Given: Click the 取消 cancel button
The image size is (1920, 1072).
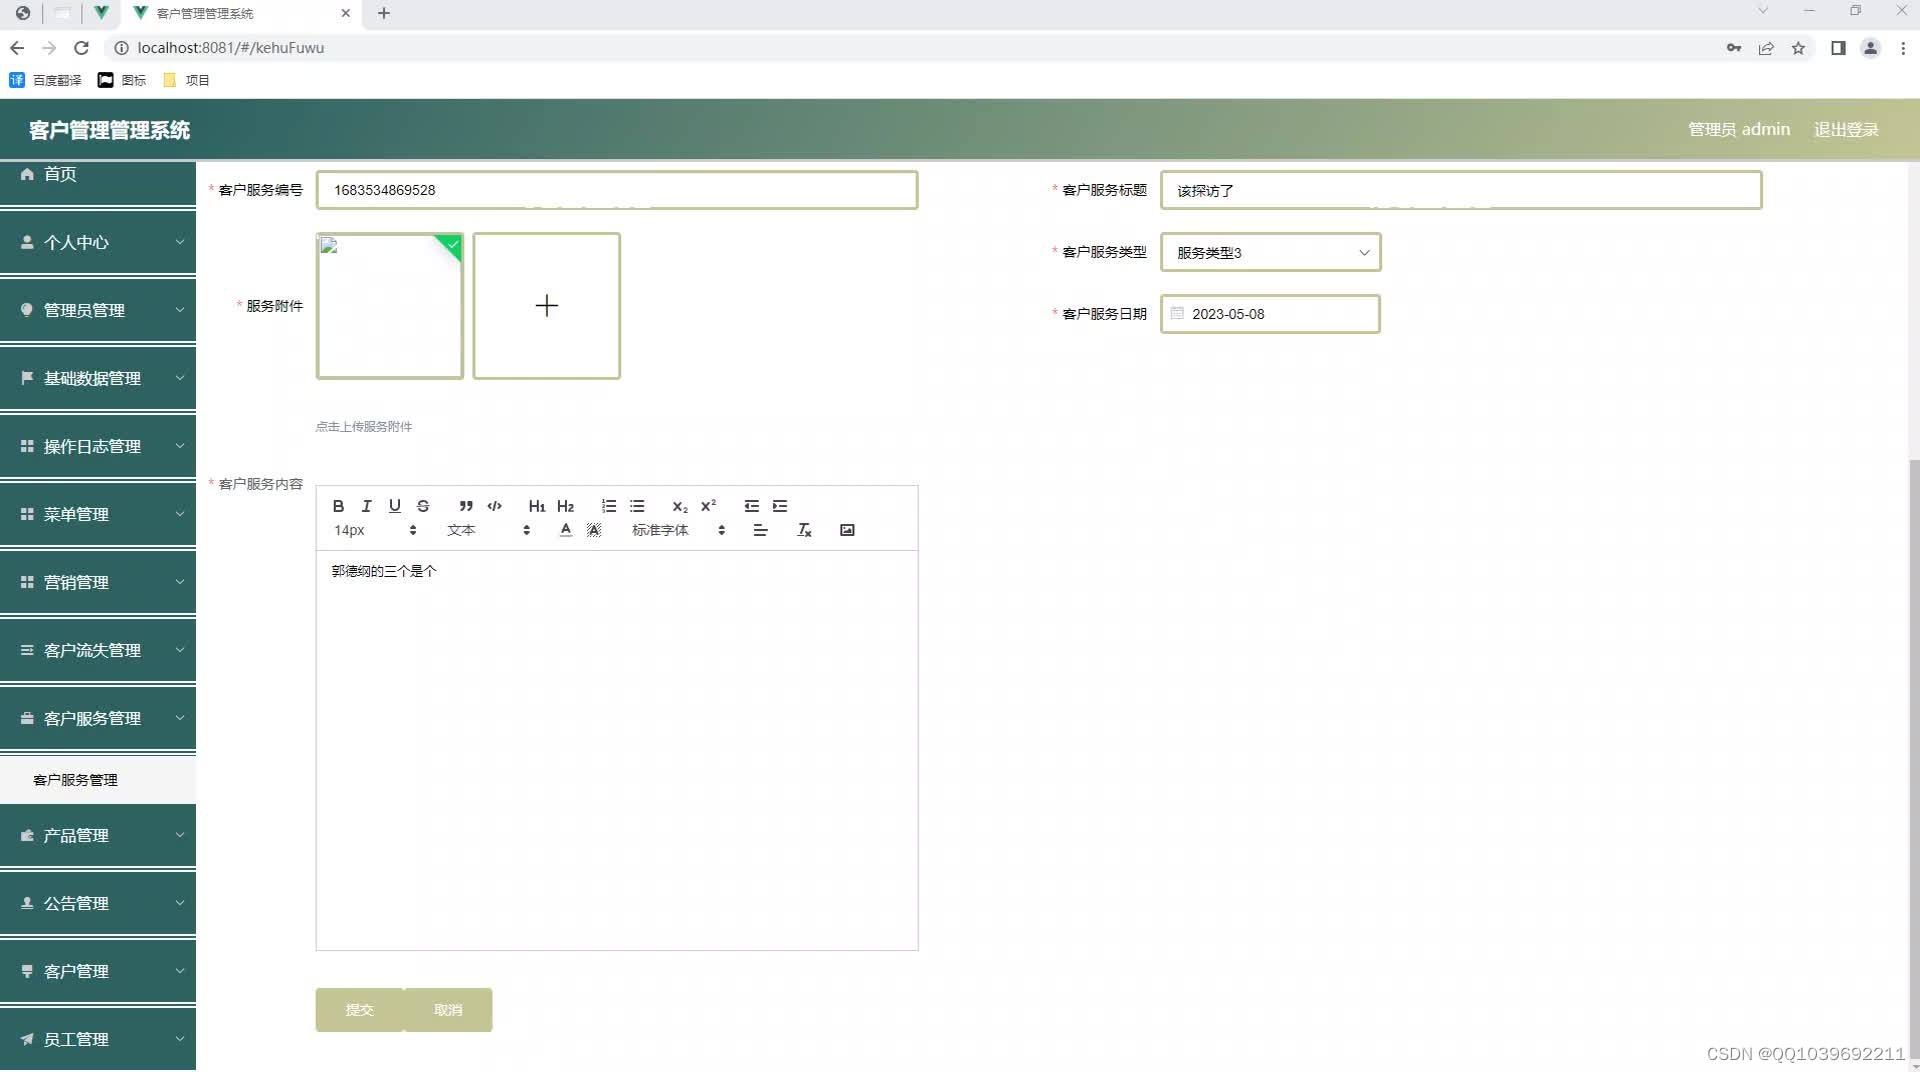Looking at the screenshot, I should pos(448,1010).
